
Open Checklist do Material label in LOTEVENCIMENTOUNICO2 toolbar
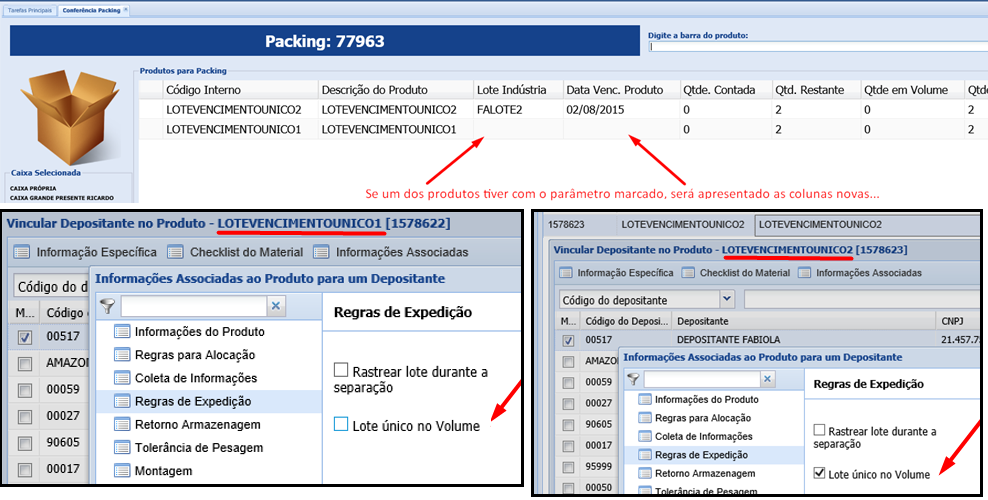(x=744, y=273)
